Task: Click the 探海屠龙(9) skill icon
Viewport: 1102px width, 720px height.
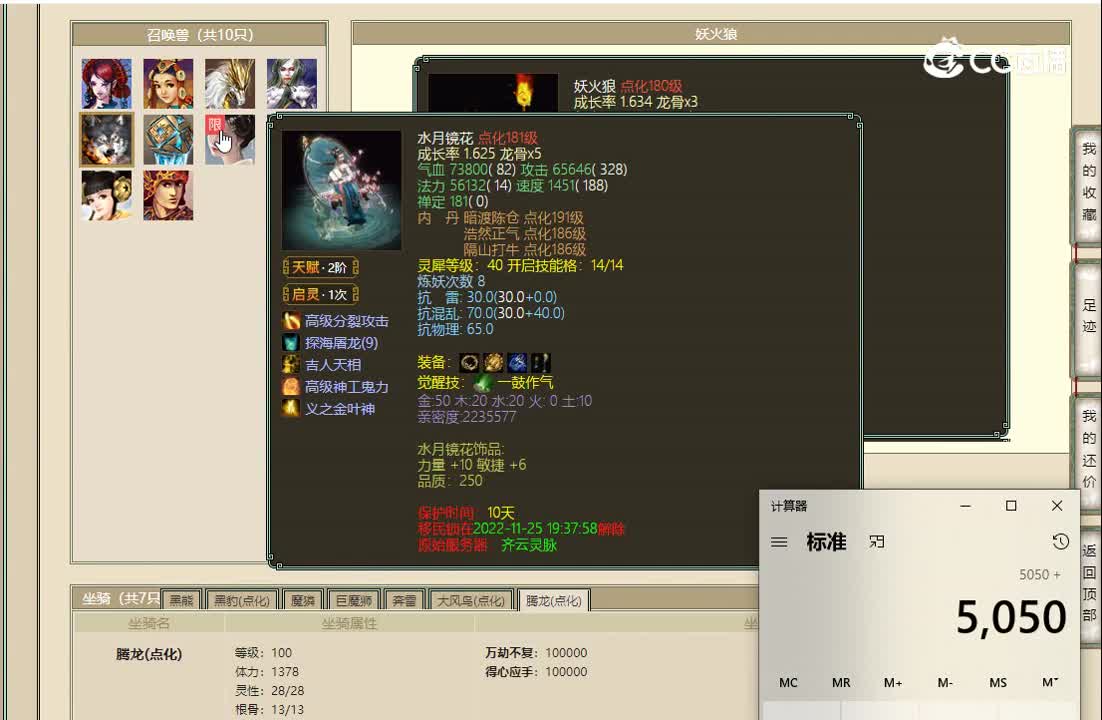Action: 291,342
